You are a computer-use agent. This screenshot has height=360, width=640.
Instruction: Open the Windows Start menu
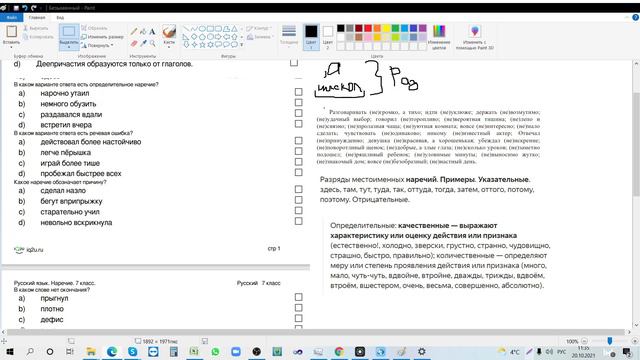pos(9,351)
